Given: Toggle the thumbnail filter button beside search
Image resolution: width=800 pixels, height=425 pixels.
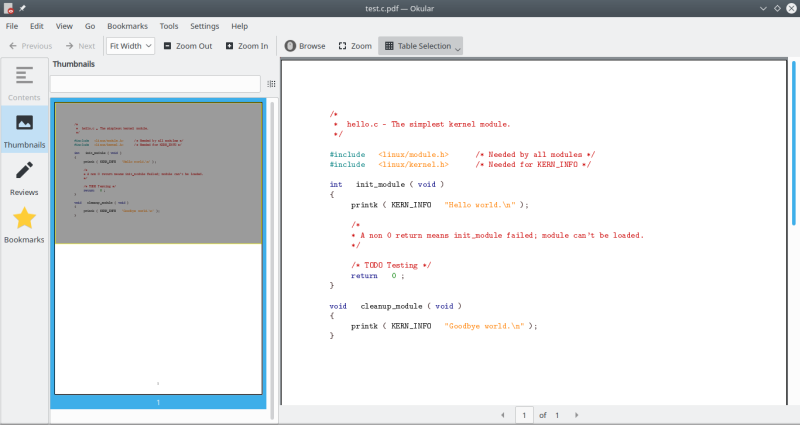Looking at the screenshot, I should pos(271,84).
